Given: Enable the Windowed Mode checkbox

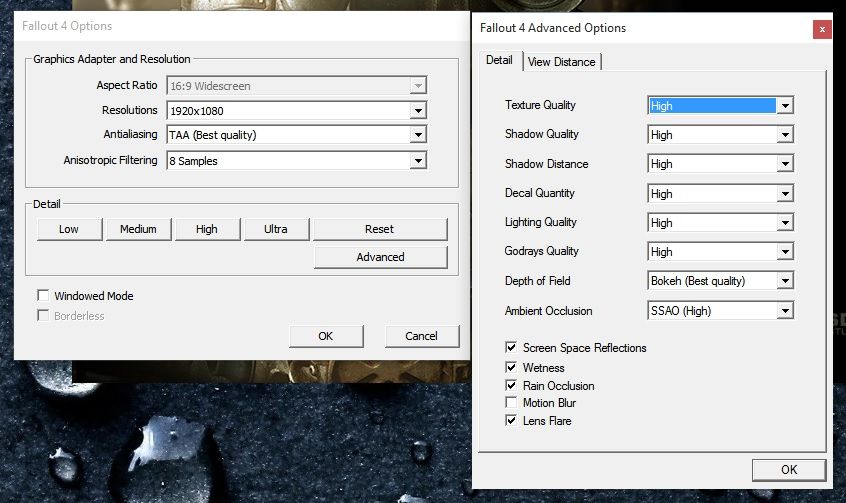Looking at the screenshot, I should [43, 295].
